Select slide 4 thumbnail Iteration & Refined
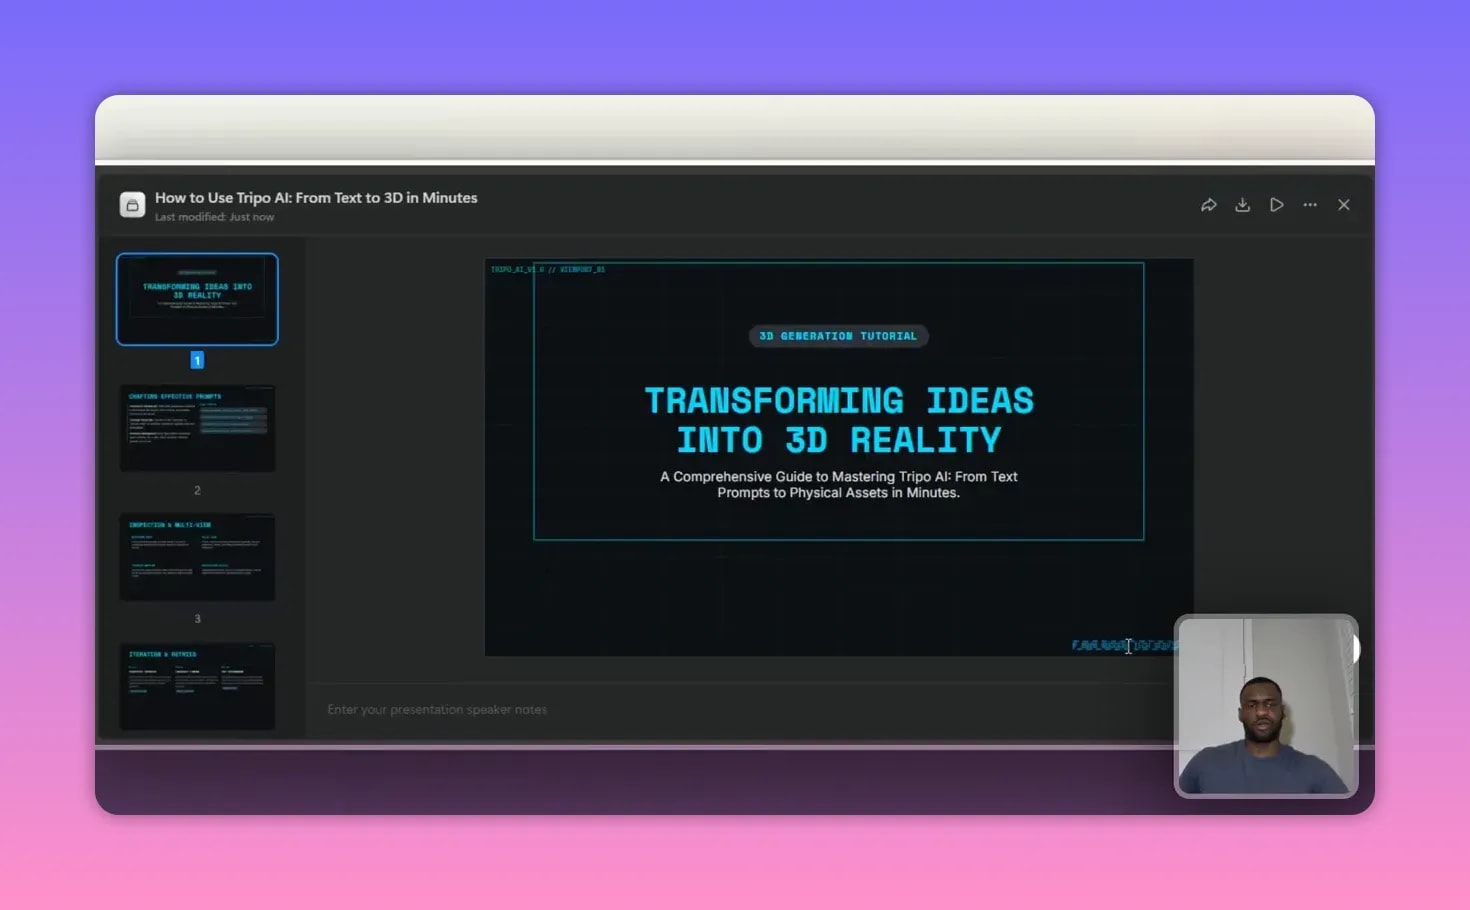The image size is (1470, 910). coord(197,686)
